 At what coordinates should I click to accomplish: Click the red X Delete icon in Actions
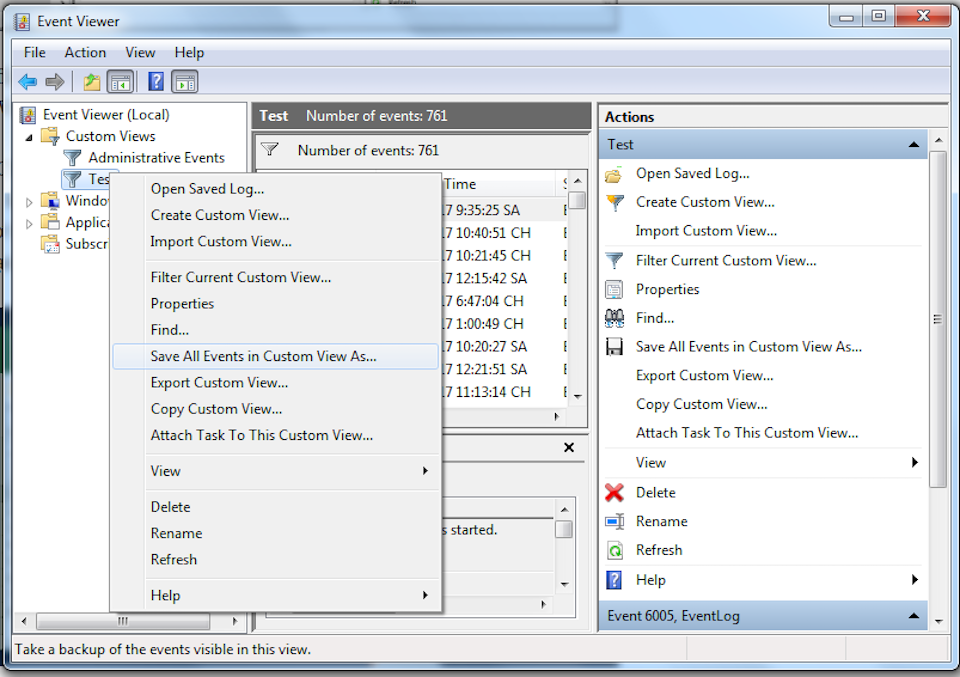click(614, 492)
